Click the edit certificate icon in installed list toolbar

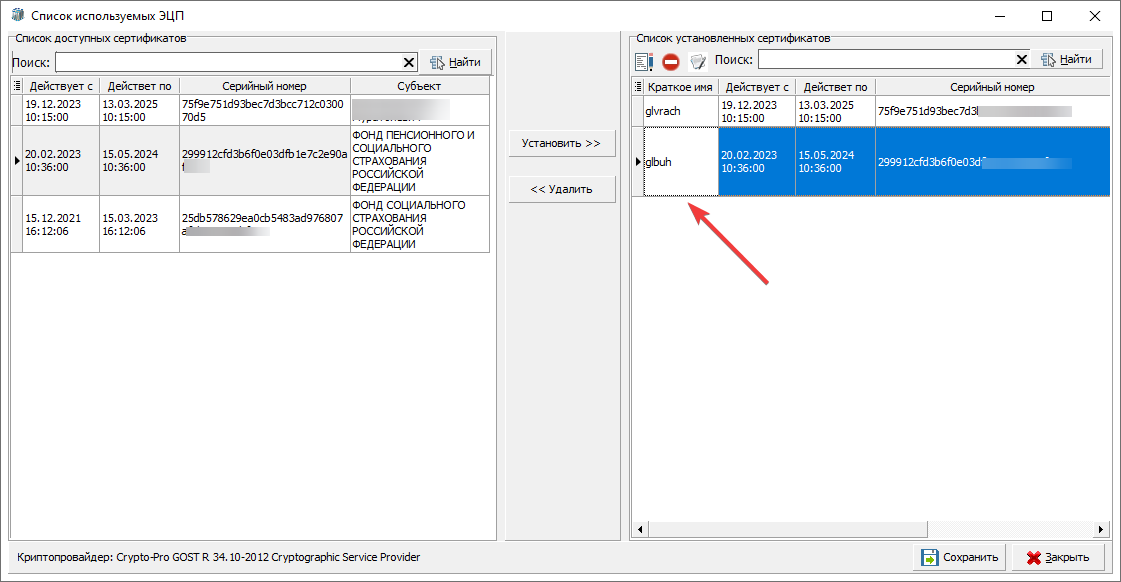643,62
